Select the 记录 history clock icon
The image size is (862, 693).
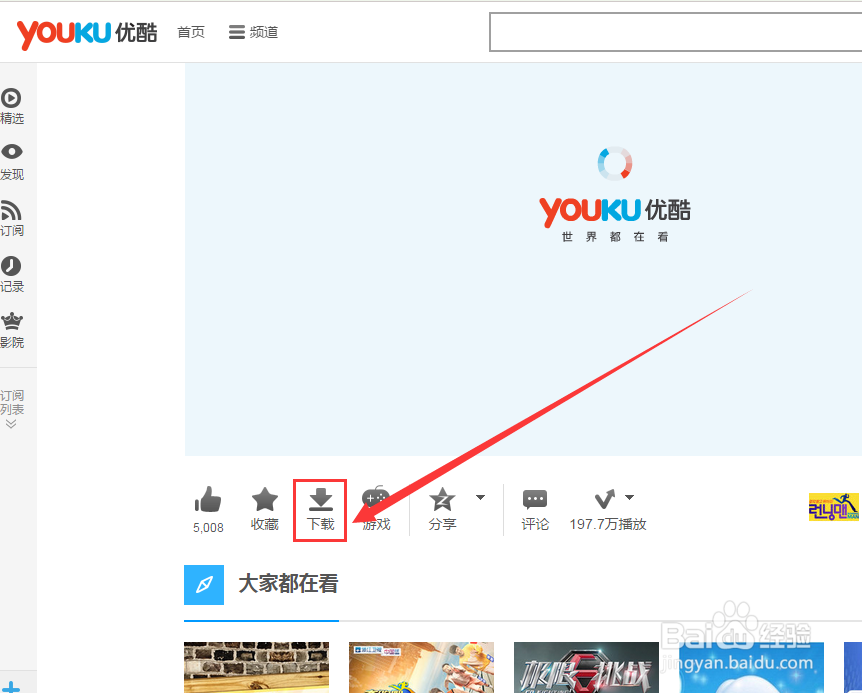point(11,265)
